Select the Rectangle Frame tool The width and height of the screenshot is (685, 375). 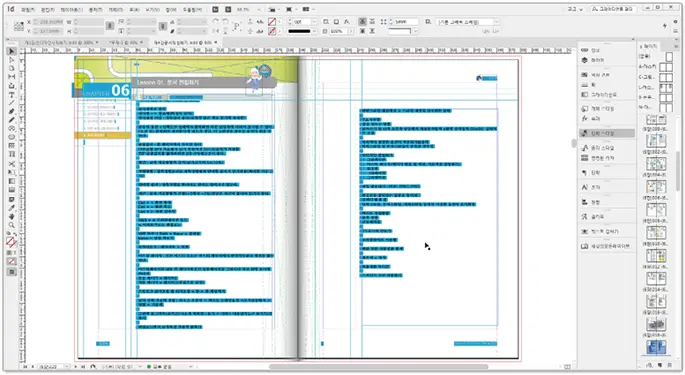(x=12, y=129)
